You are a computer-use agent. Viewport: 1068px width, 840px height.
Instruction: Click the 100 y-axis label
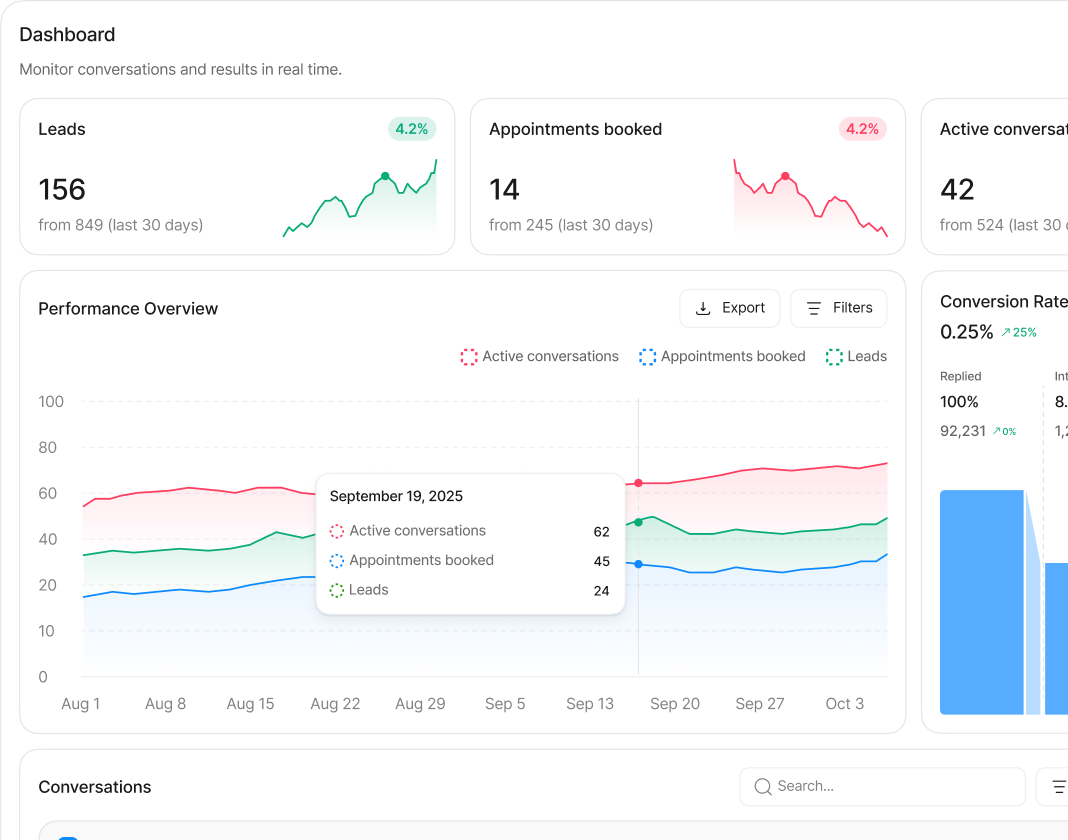click(51, 402)
